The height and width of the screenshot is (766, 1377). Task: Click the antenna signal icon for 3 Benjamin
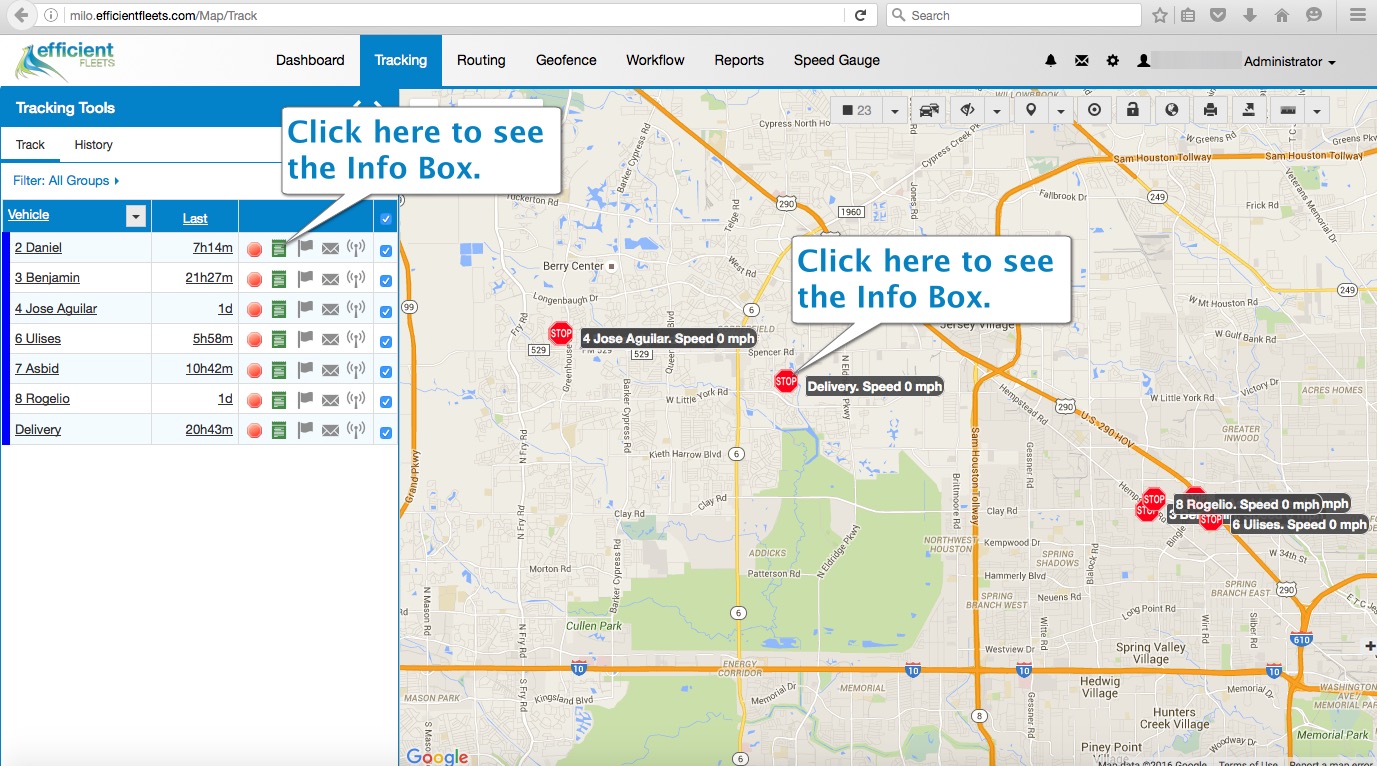(356, 278)
